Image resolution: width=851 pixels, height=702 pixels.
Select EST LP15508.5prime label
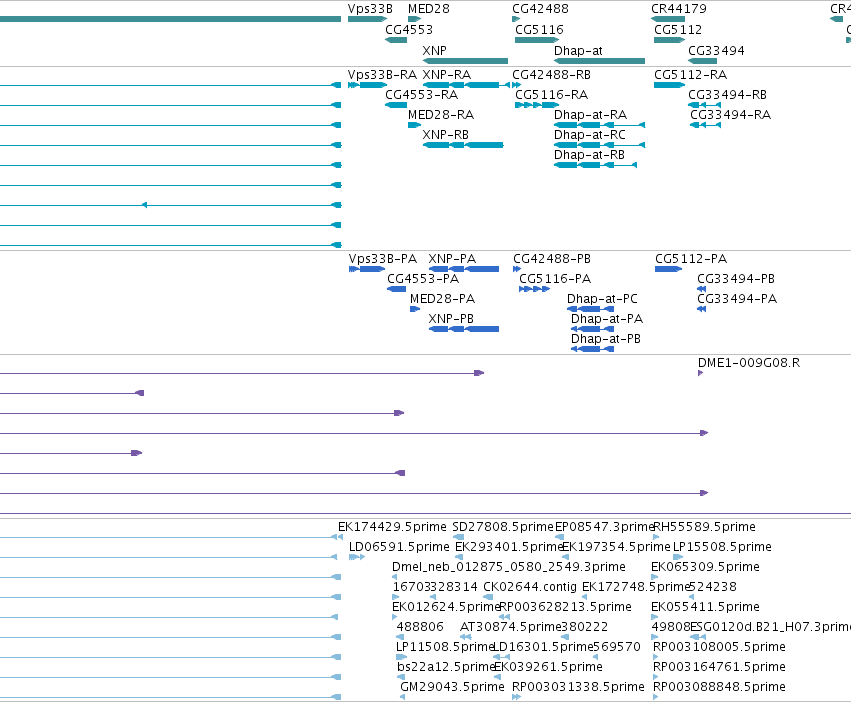[722, 547]
